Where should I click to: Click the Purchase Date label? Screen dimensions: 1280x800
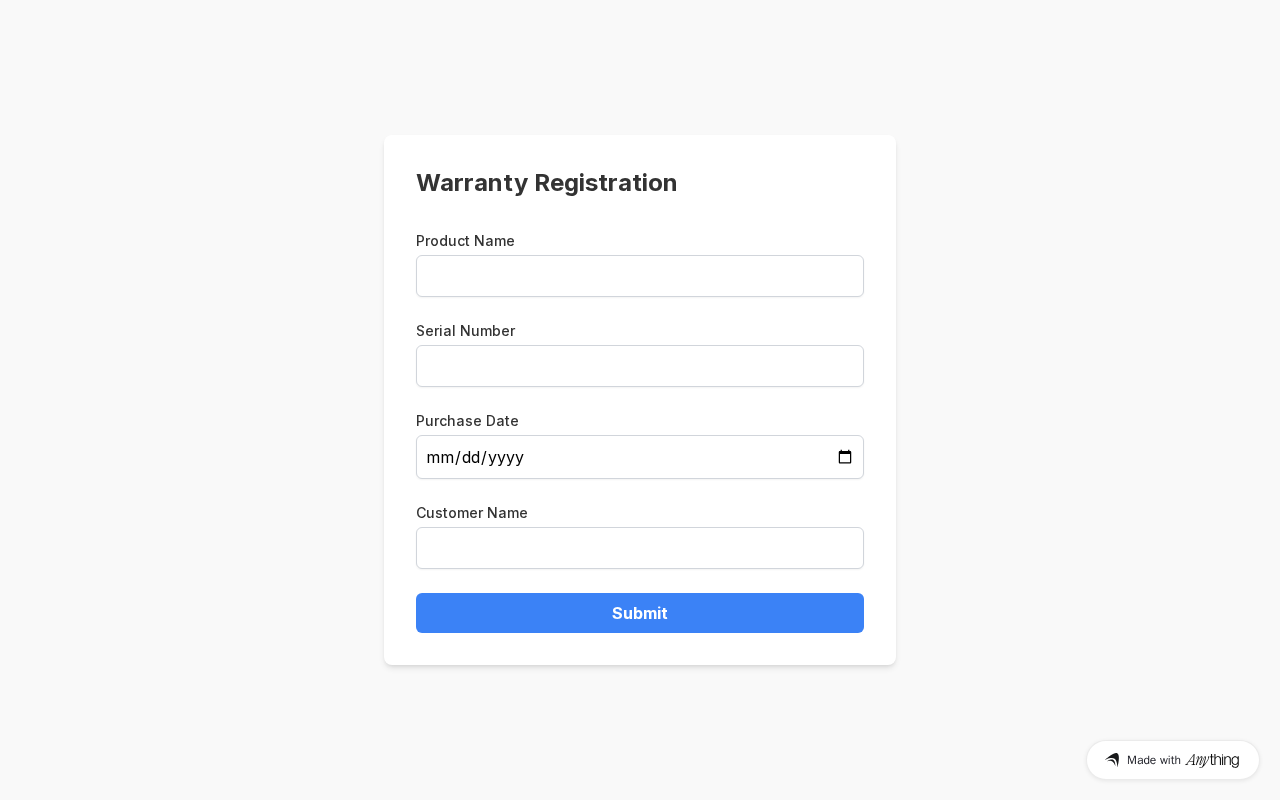coord(467,421)
